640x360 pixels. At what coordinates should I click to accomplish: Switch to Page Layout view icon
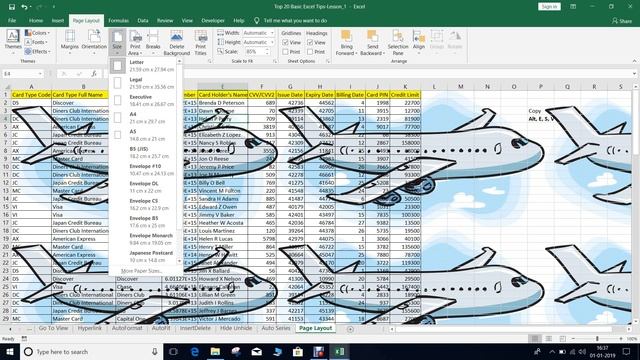point(549,339)
